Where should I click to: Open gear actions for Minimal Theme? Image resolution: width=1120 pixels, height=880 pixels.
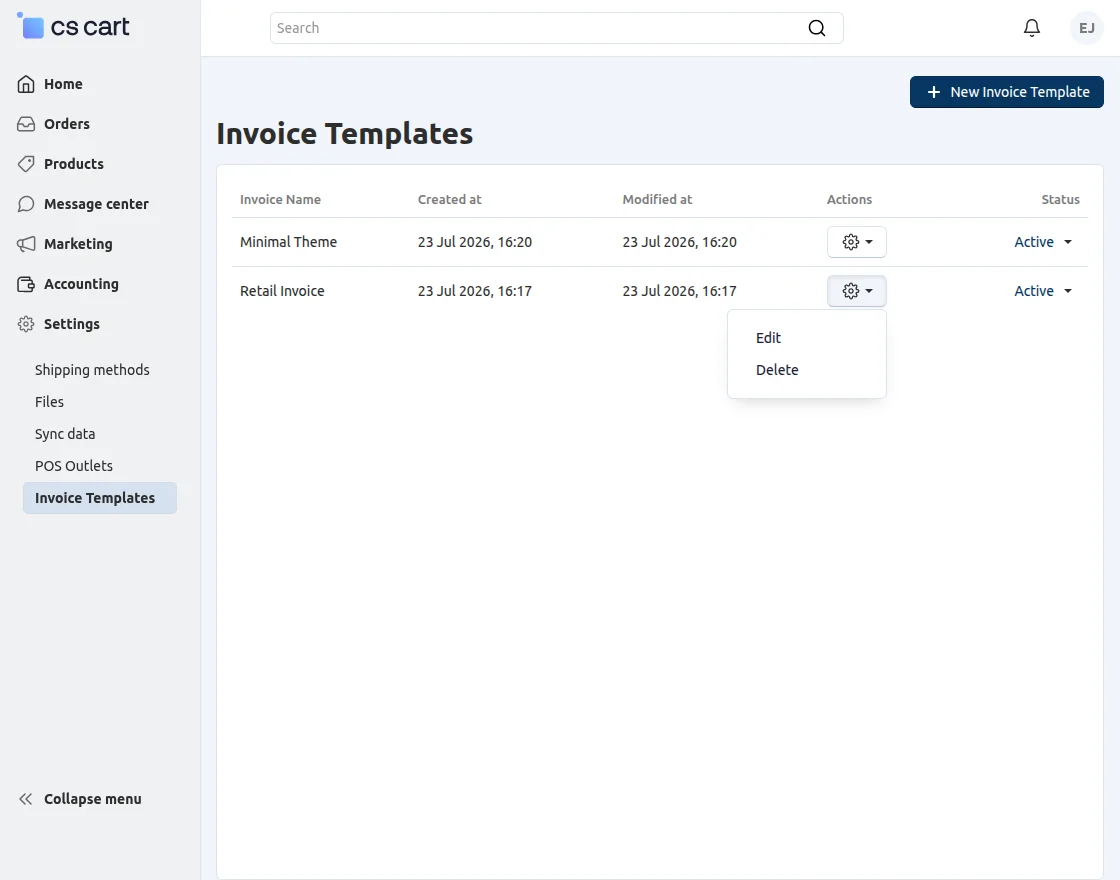[856, 242]
